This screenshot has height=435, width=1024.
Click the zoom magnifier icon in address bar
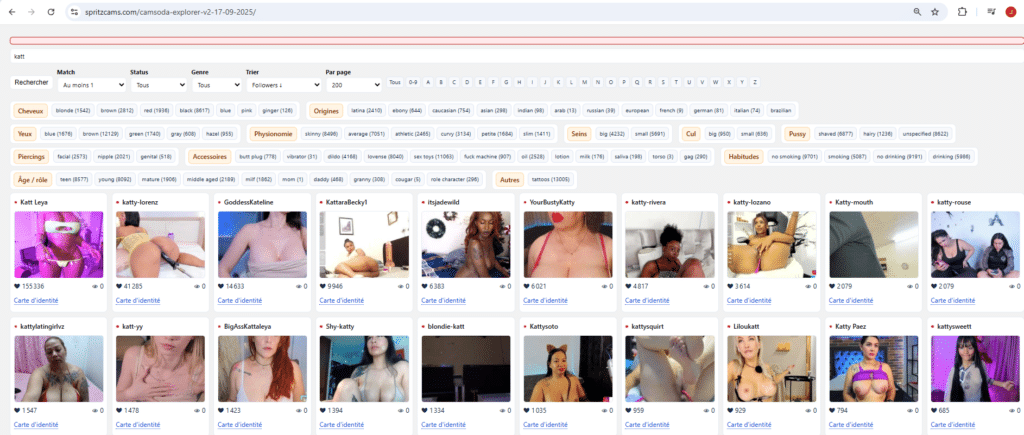pyautogui.click(x=918, y=12)
